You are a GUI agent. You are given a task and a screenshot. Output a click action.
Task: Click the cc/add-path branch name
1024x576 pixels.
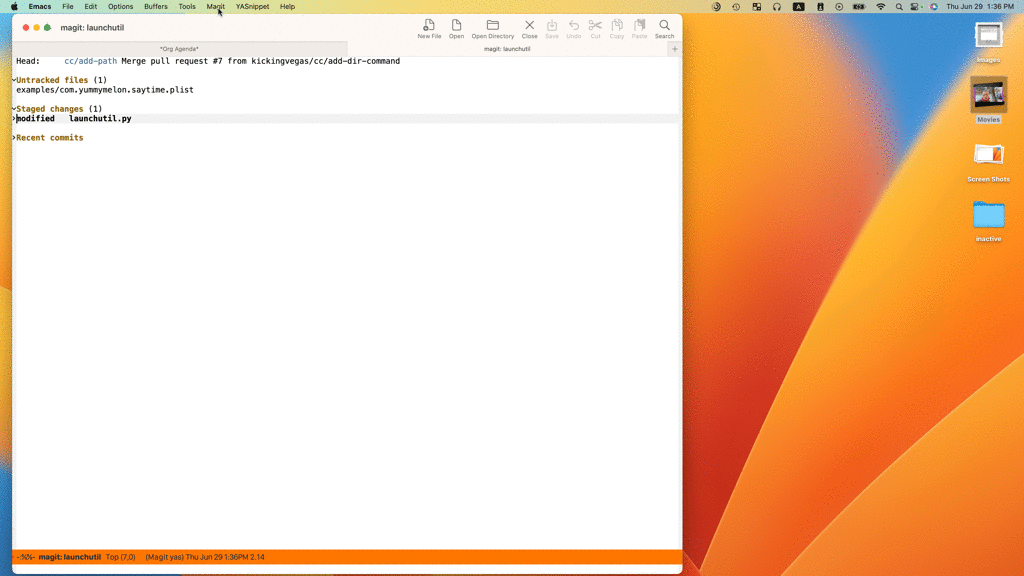click(91, 61)
